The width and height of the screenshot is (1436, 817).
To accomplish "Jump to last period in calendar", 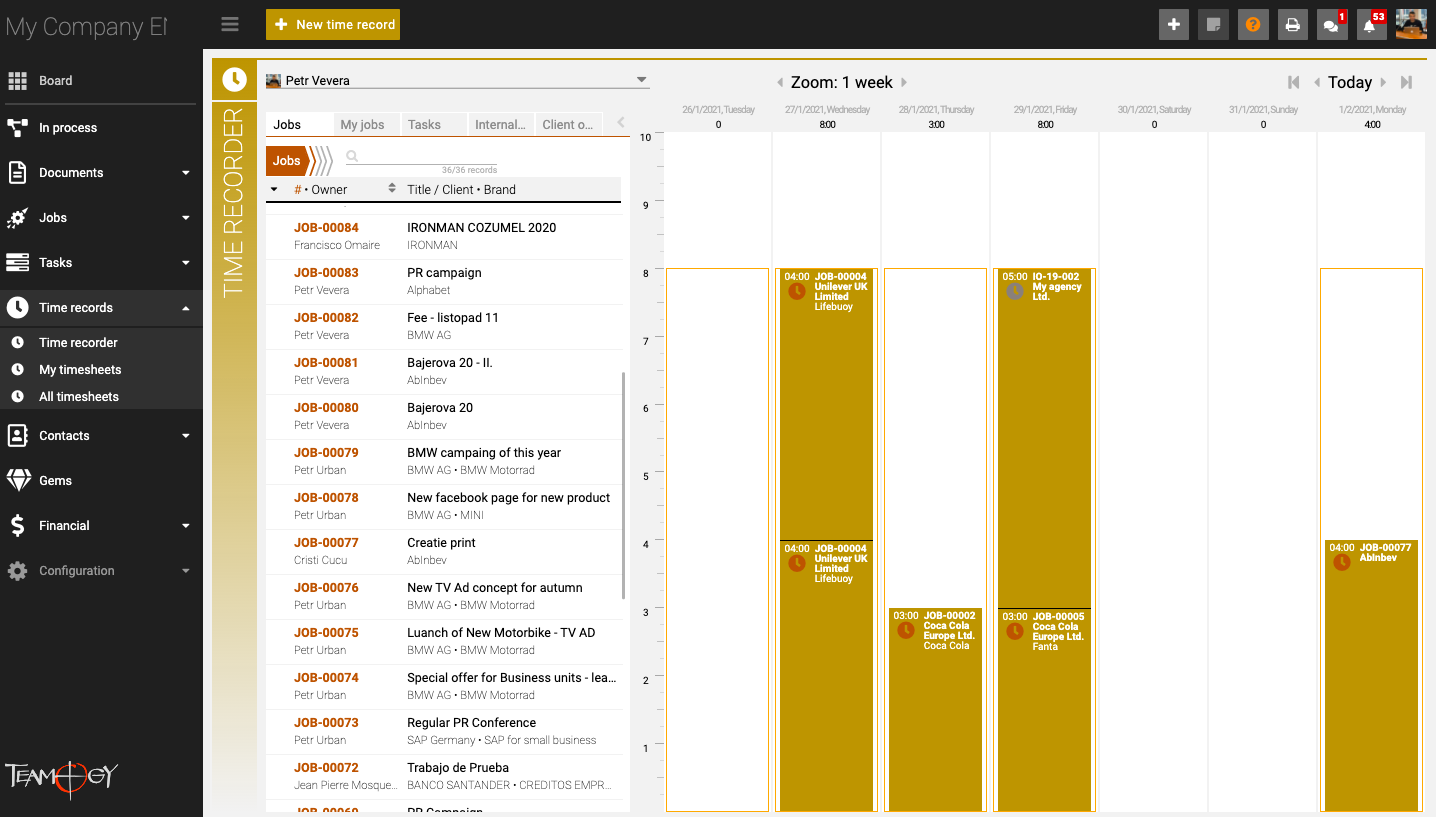I will coord(1406,83).
